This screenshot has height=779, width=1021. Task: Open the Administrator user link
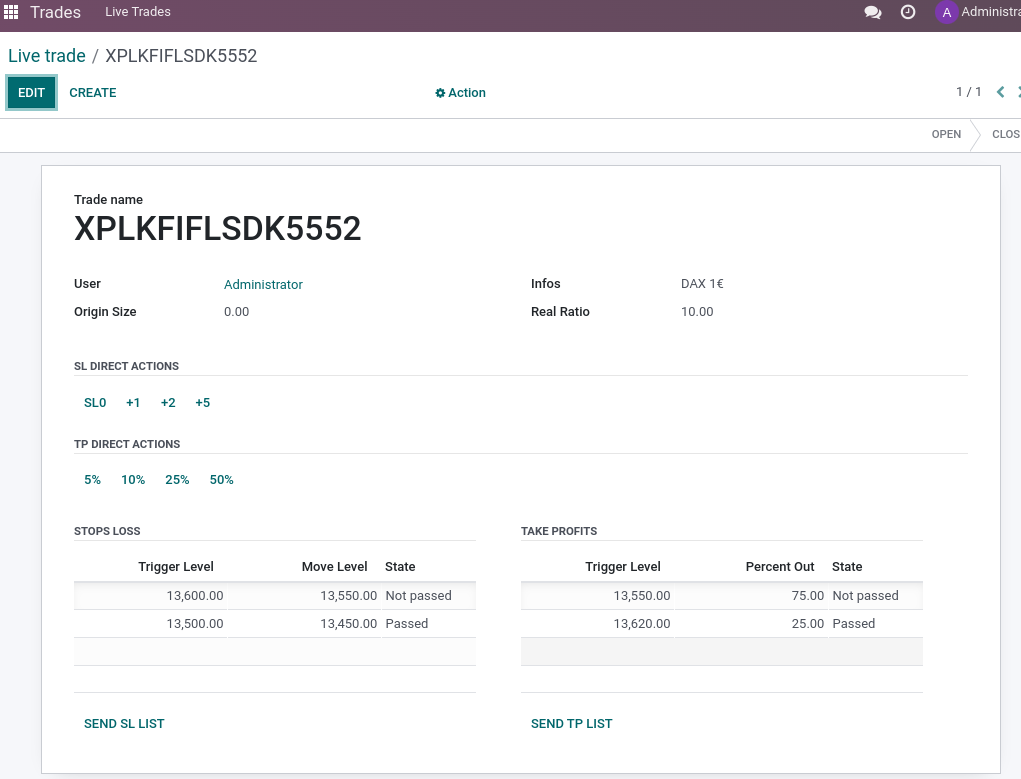pos(263,285)
